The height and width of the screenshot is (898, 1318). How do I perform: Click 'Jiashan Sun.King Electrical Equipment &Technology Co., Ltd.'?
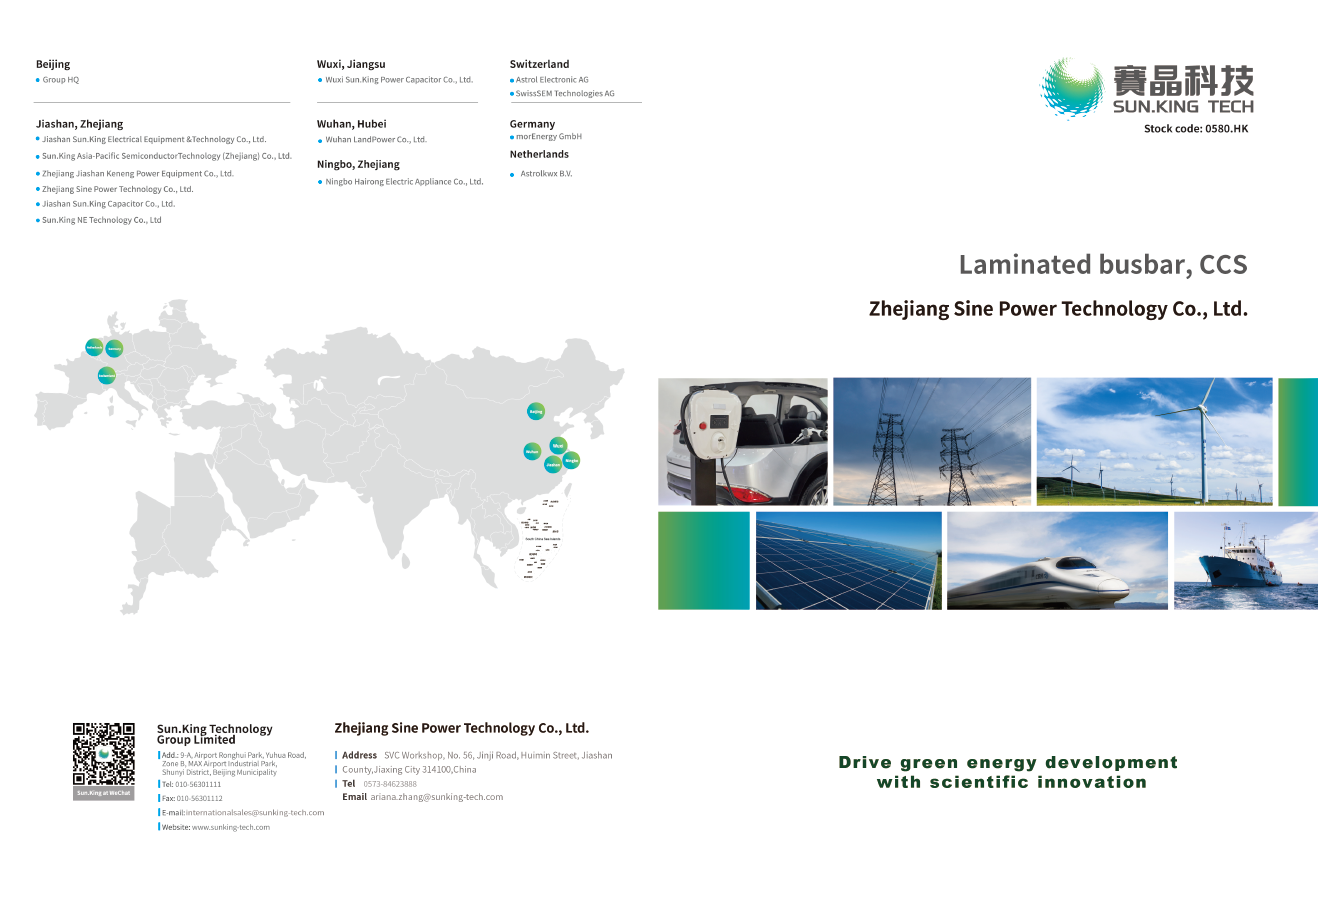154,140
